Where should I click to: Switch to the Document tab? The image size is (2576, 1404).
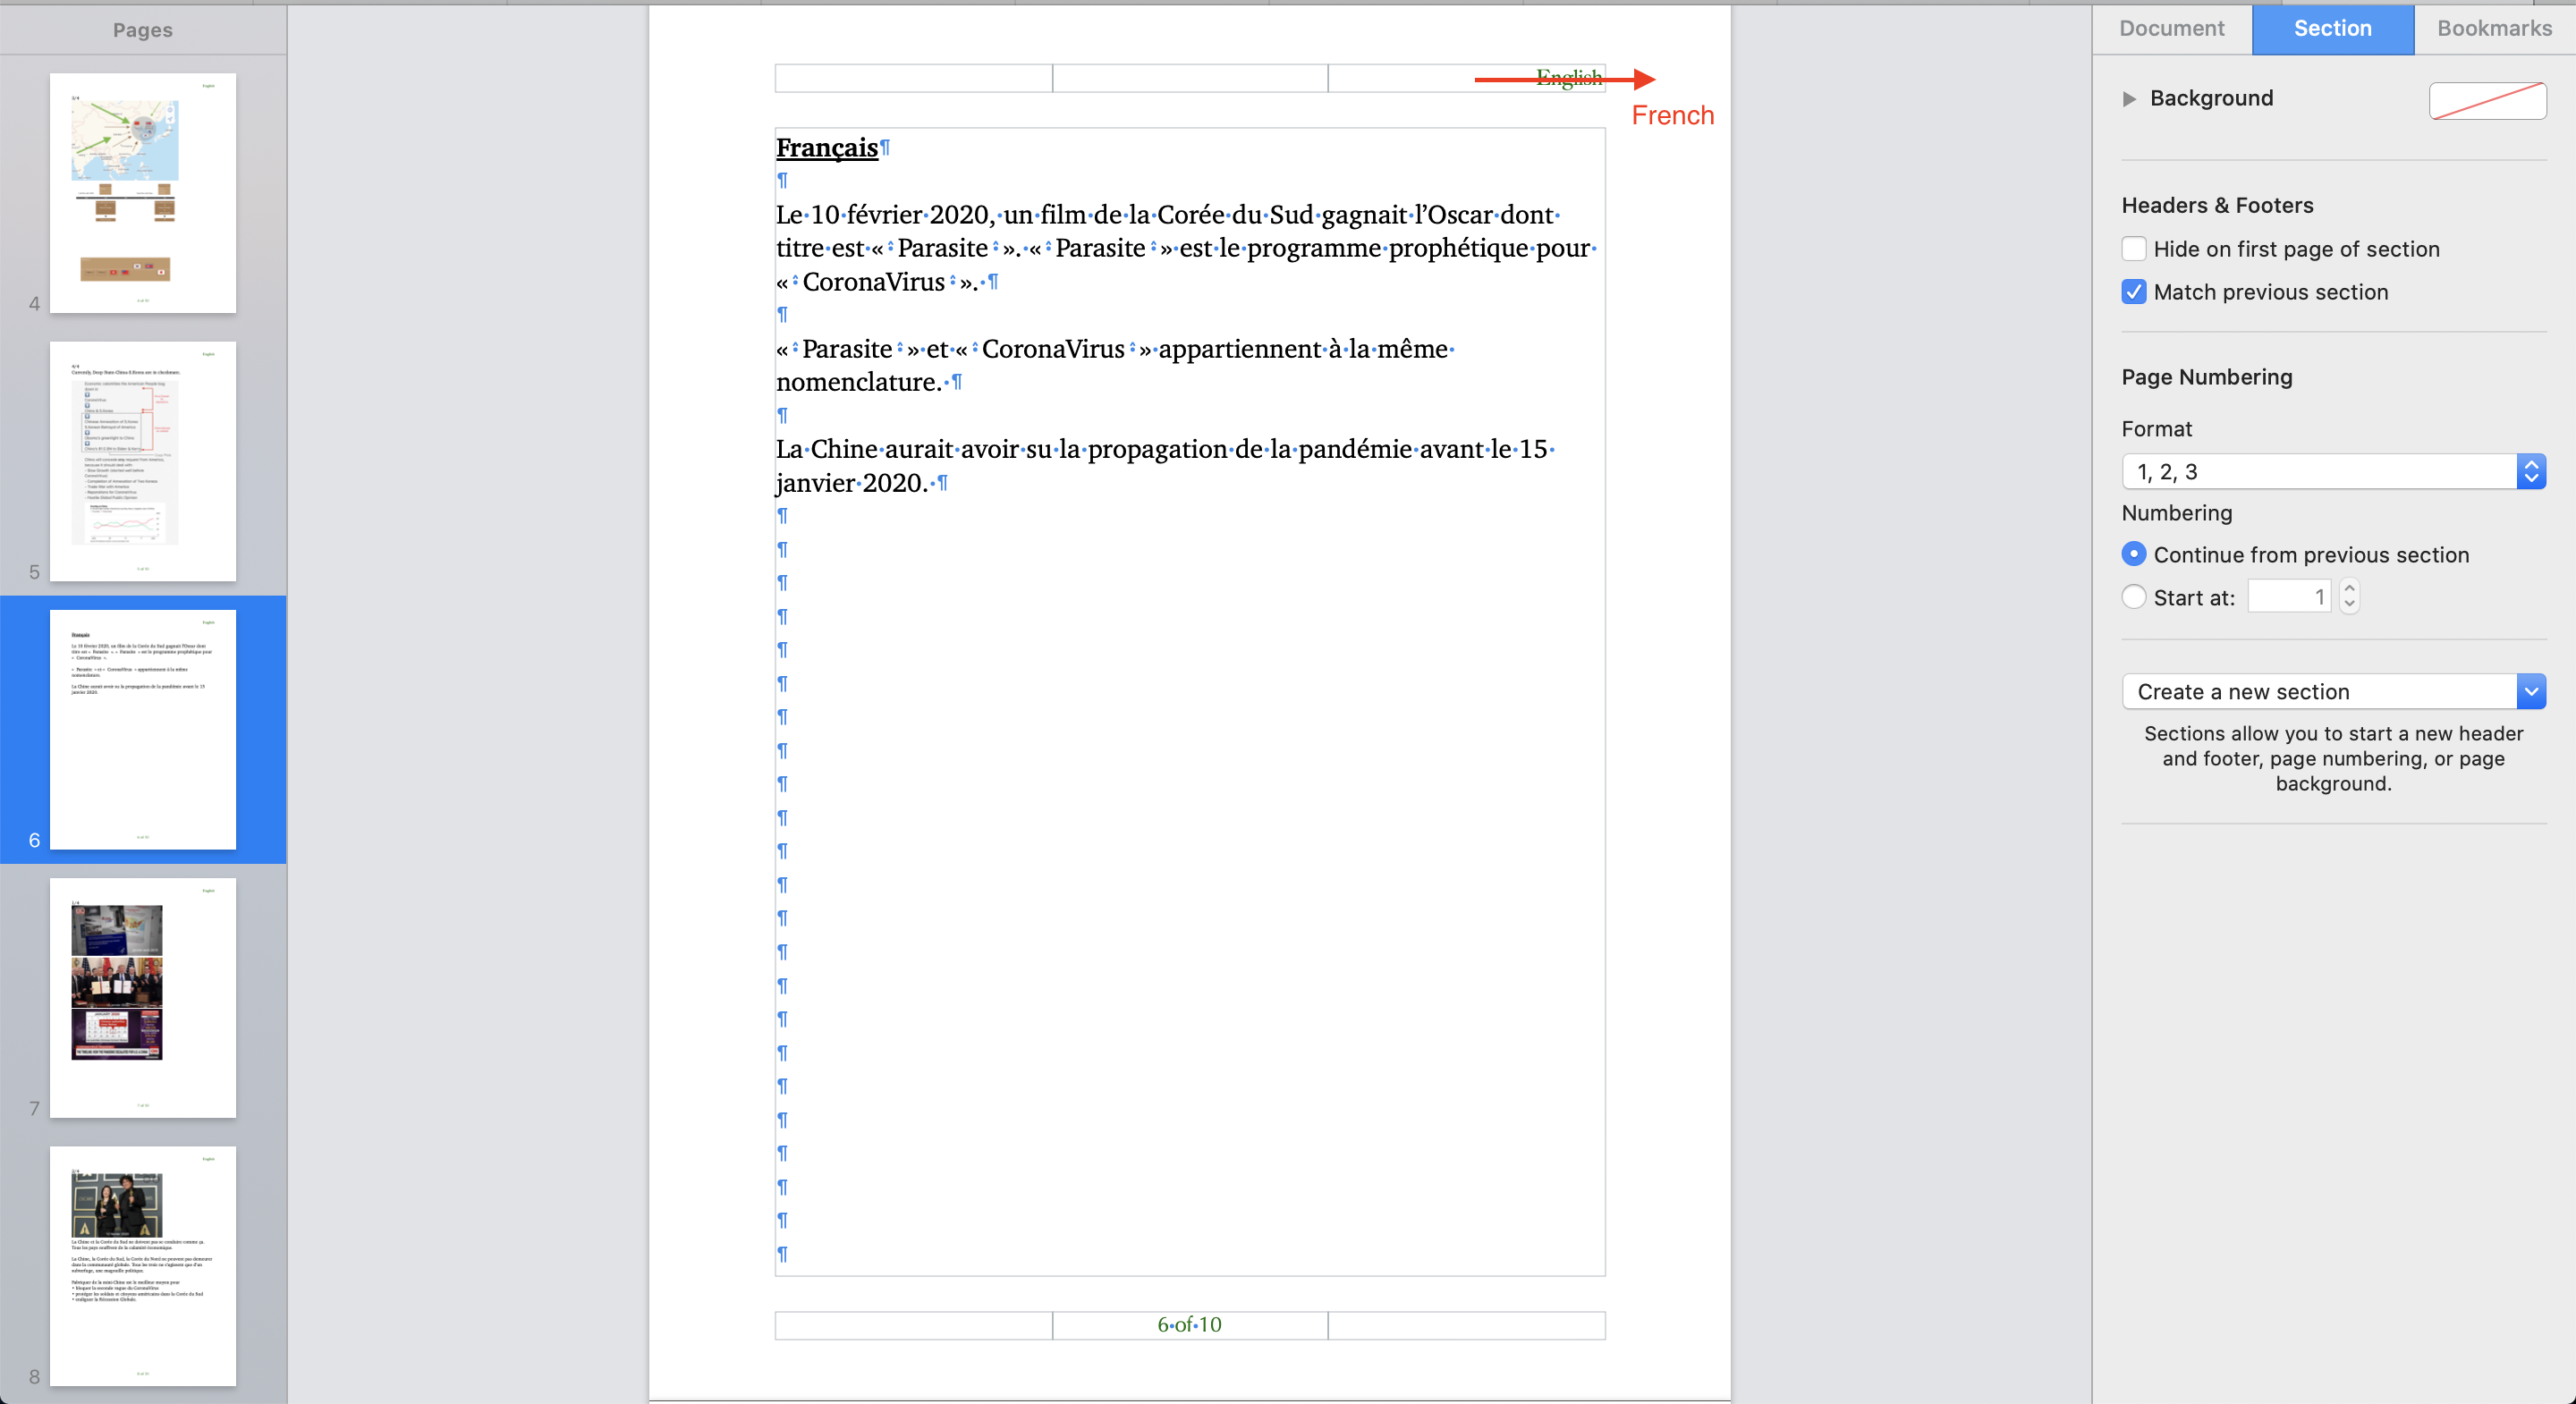[x=2171, y=28]
